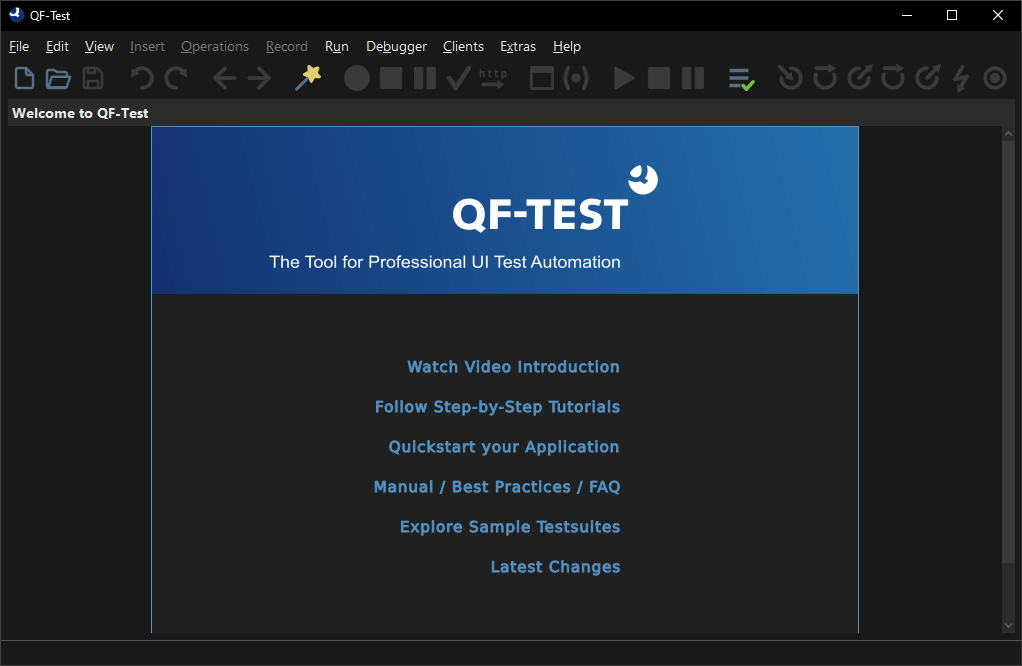
Task: Click the Undo arrow icon
Action: 142,78
